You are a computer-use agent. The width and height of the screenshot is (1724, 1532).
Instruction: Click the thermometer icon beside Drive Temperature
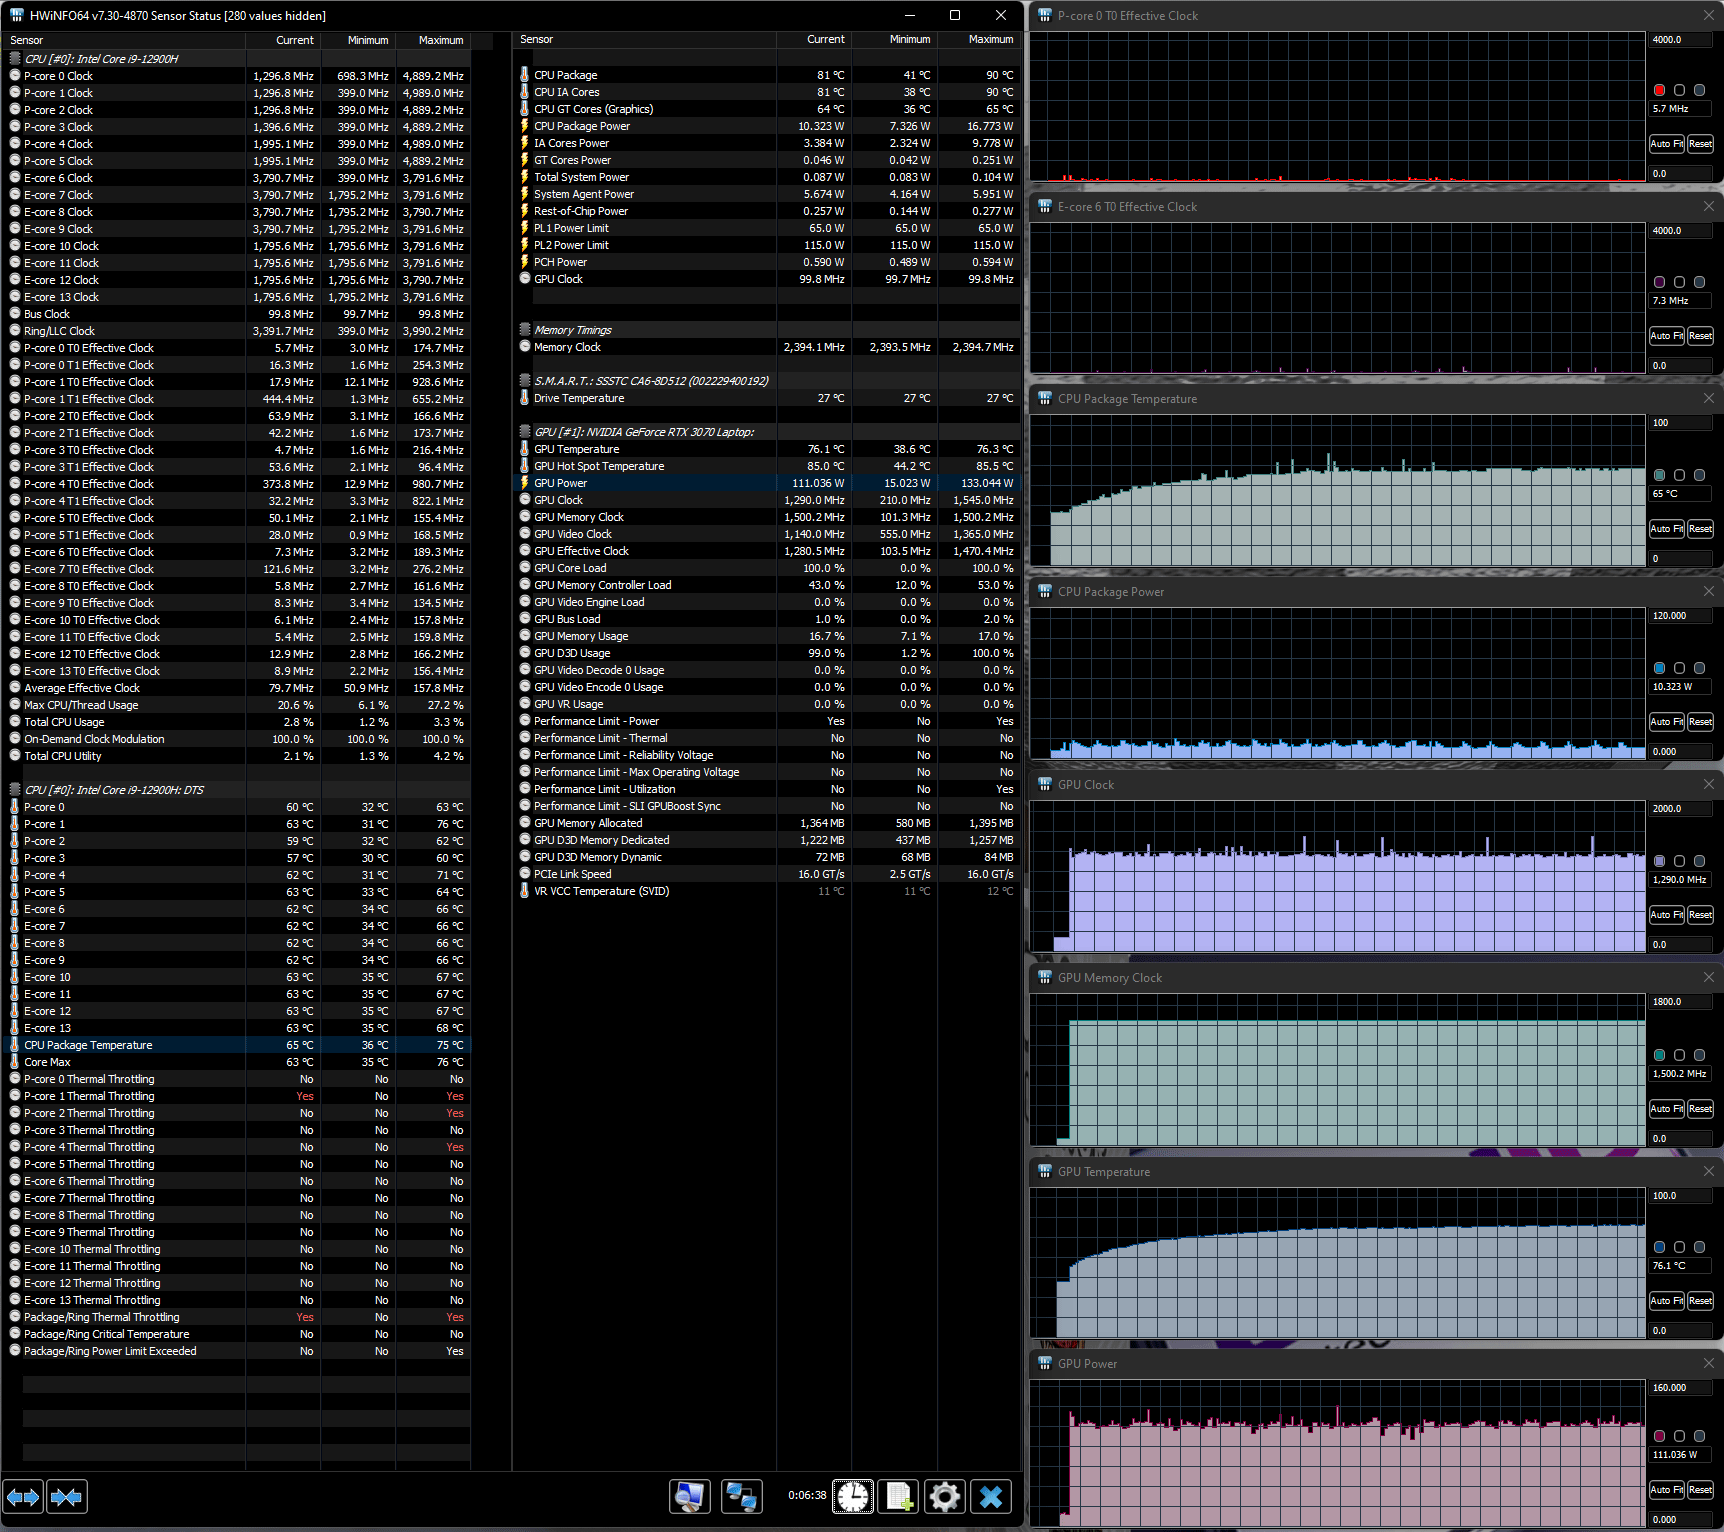[x=525, y=398]
